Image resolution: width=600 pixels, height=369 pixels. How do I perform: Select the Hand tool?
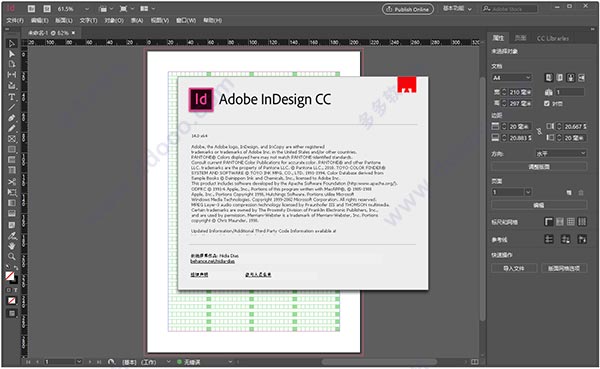click(x=11, y=246)
